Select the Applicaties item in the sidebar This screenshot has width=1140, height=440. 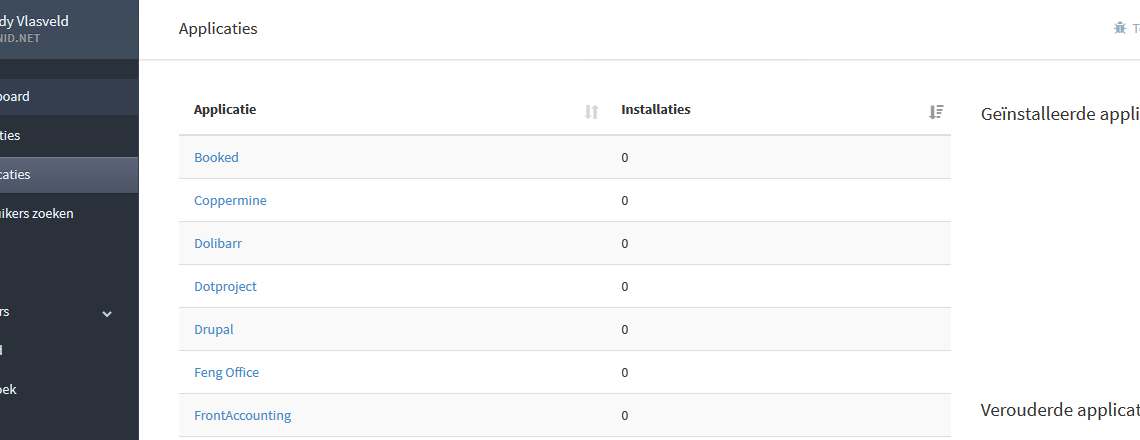(x=69, y=175)
